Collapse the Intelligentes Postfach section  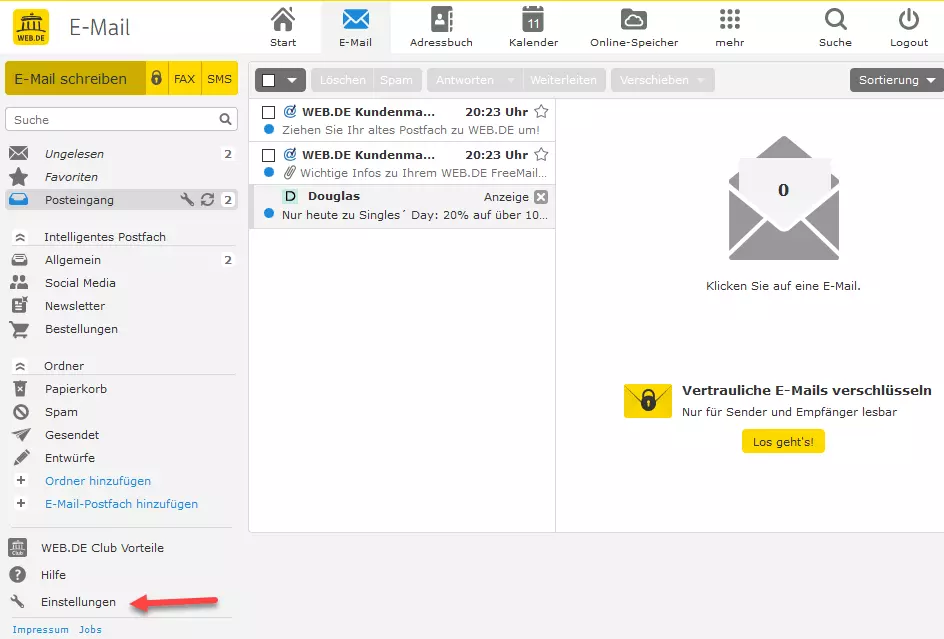[20, 237]
